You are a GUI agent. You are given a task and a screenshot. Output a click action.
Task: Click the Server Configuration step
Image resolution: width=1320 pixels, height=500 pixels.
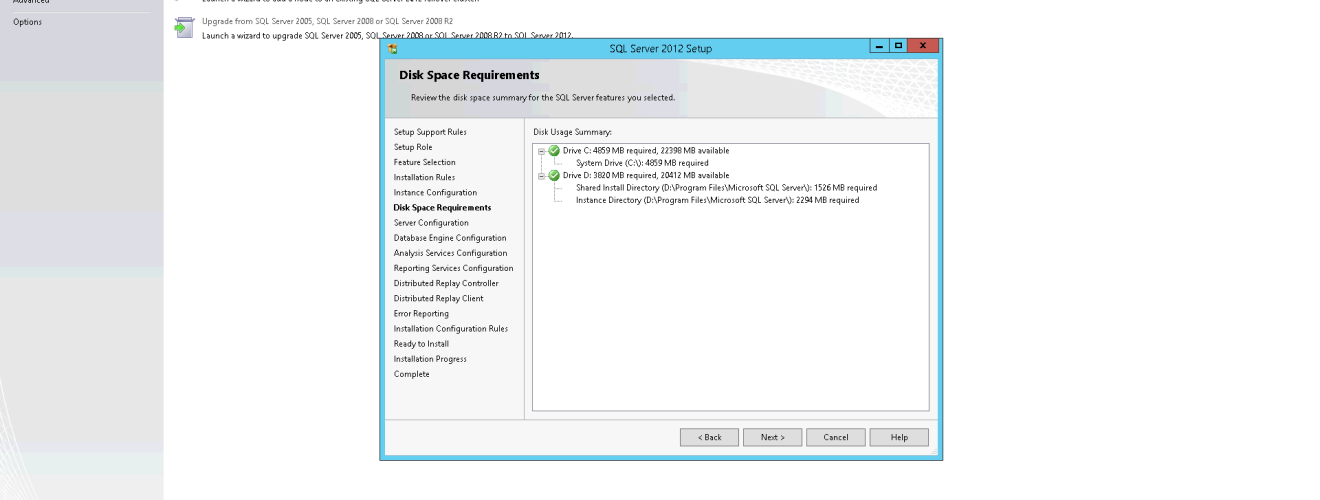click(x=430, y=223)
